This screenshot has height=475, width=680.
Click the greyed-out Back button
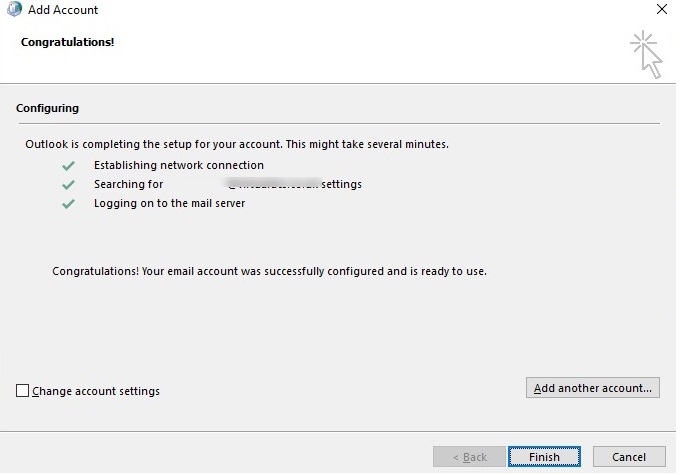[469, 457]
